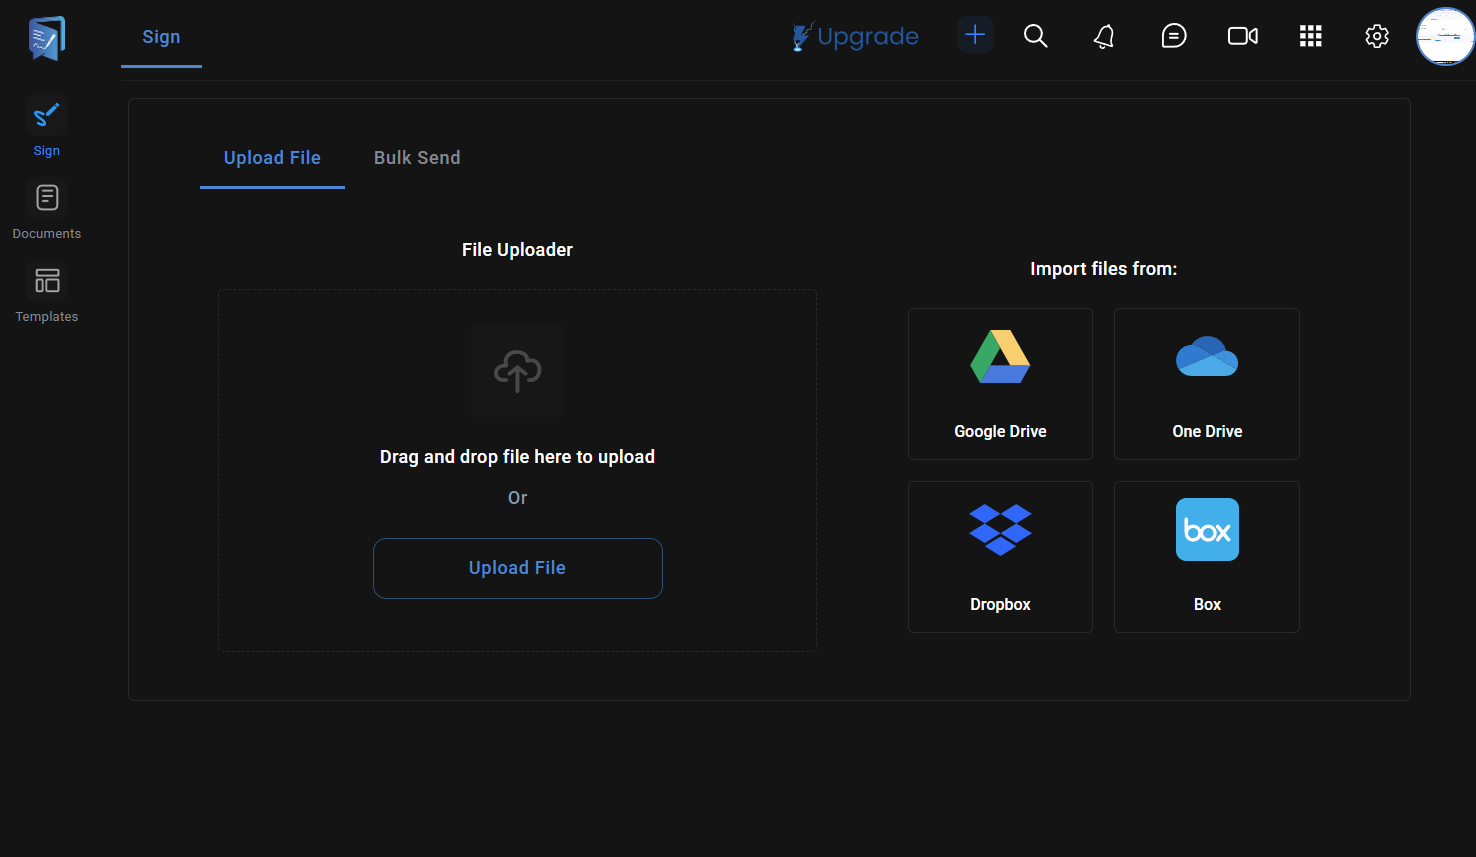Select the Upload File tab

click(272, 158)
